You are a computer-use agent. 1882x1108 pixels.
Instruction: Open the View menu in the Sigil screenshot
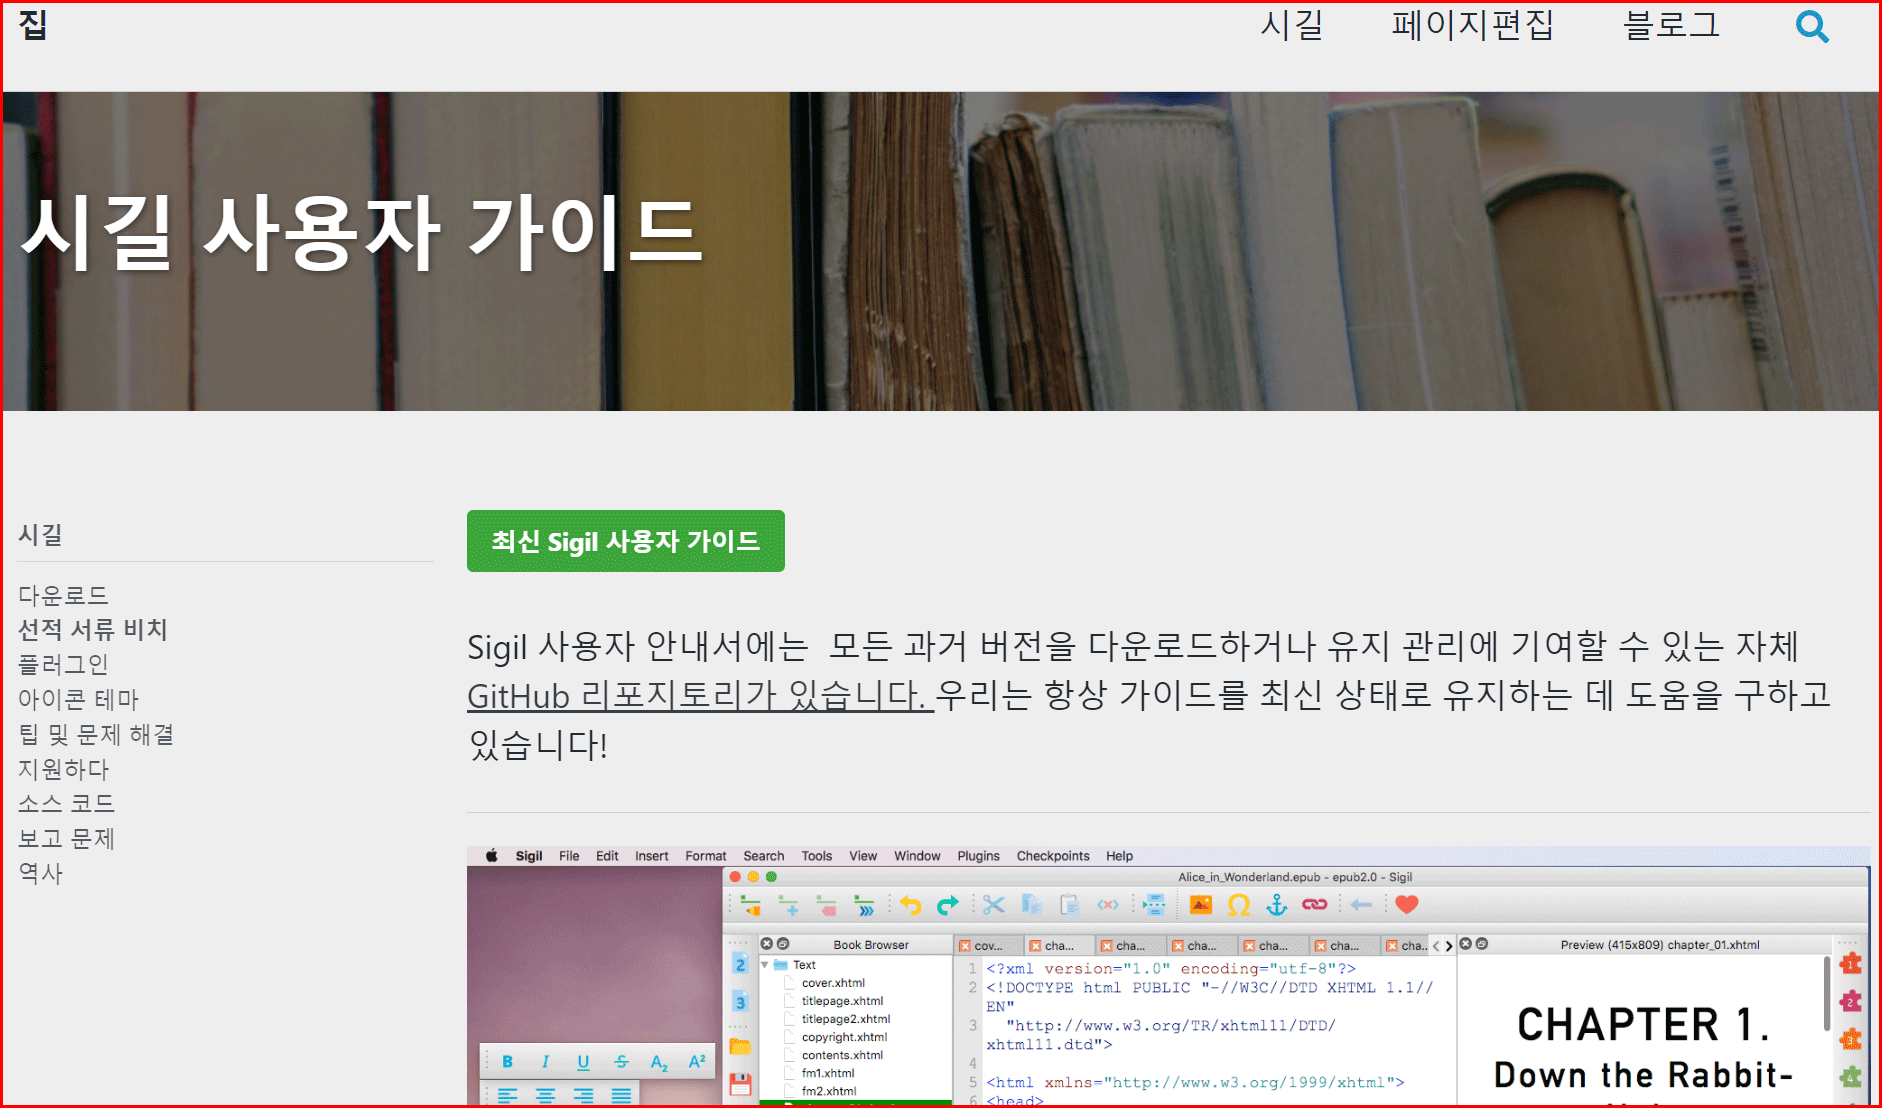point(863,856)
